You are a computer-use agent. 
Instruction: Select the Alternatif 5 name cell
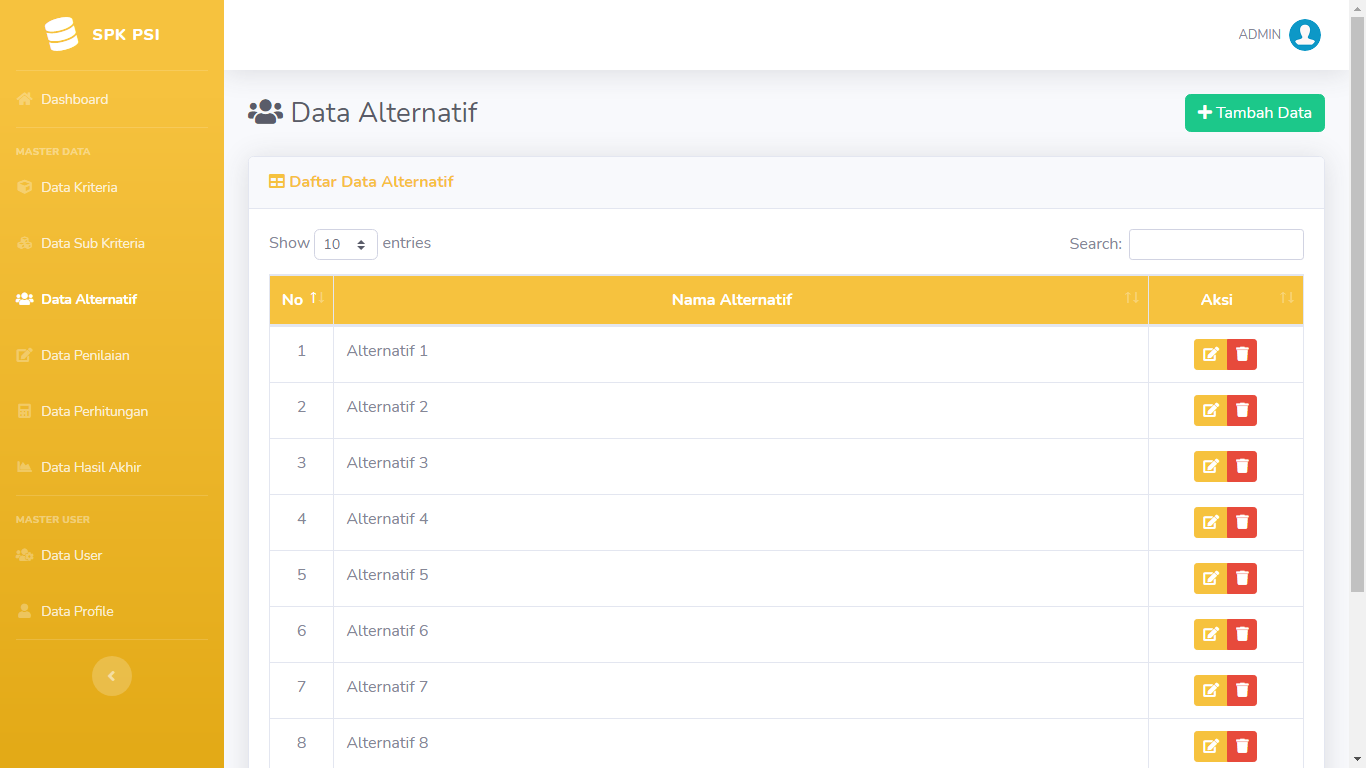click(741, 578)
